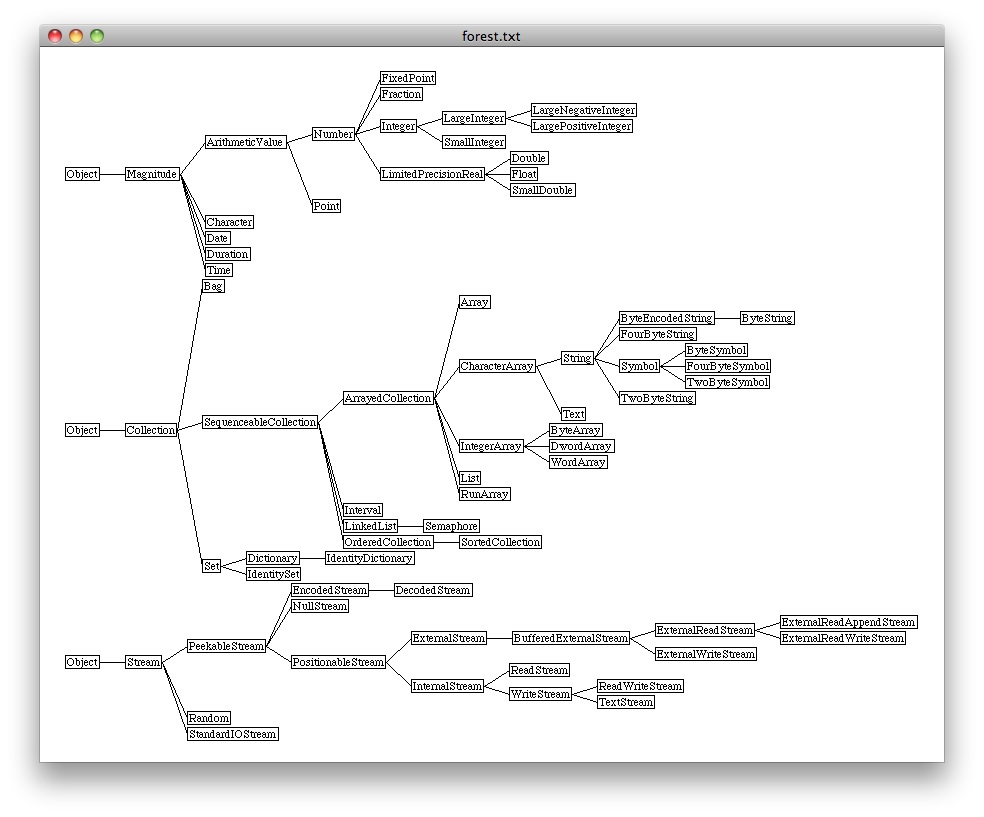Viewport: 984px width, 817px height.
Task: Click the Interval node
Action: pos(363,510)
